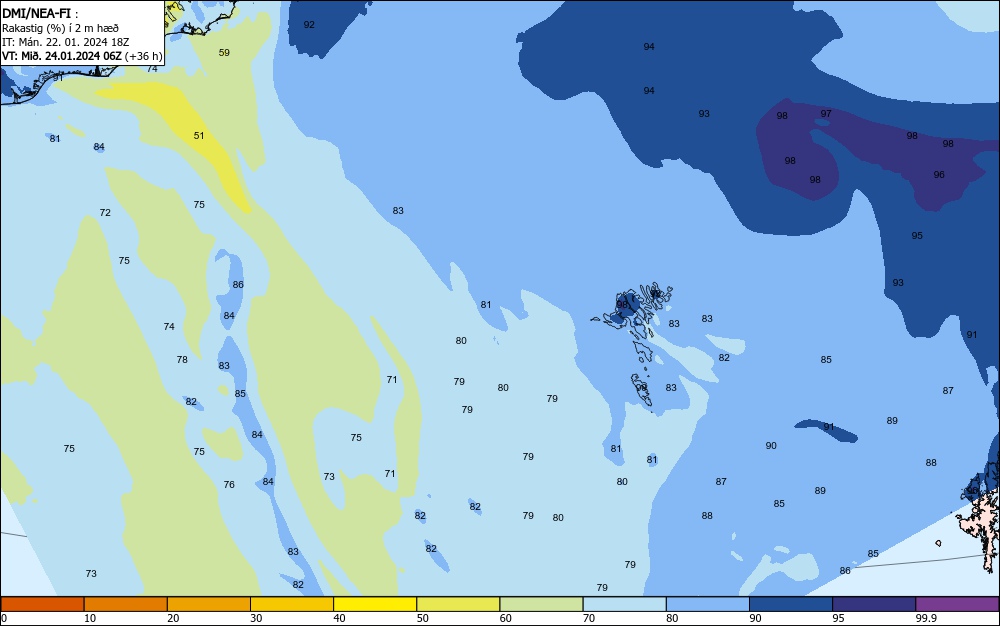1000x626 pixels.
Task: Click the humidity value 96 in purple zone
Action: tap(939, 174)
